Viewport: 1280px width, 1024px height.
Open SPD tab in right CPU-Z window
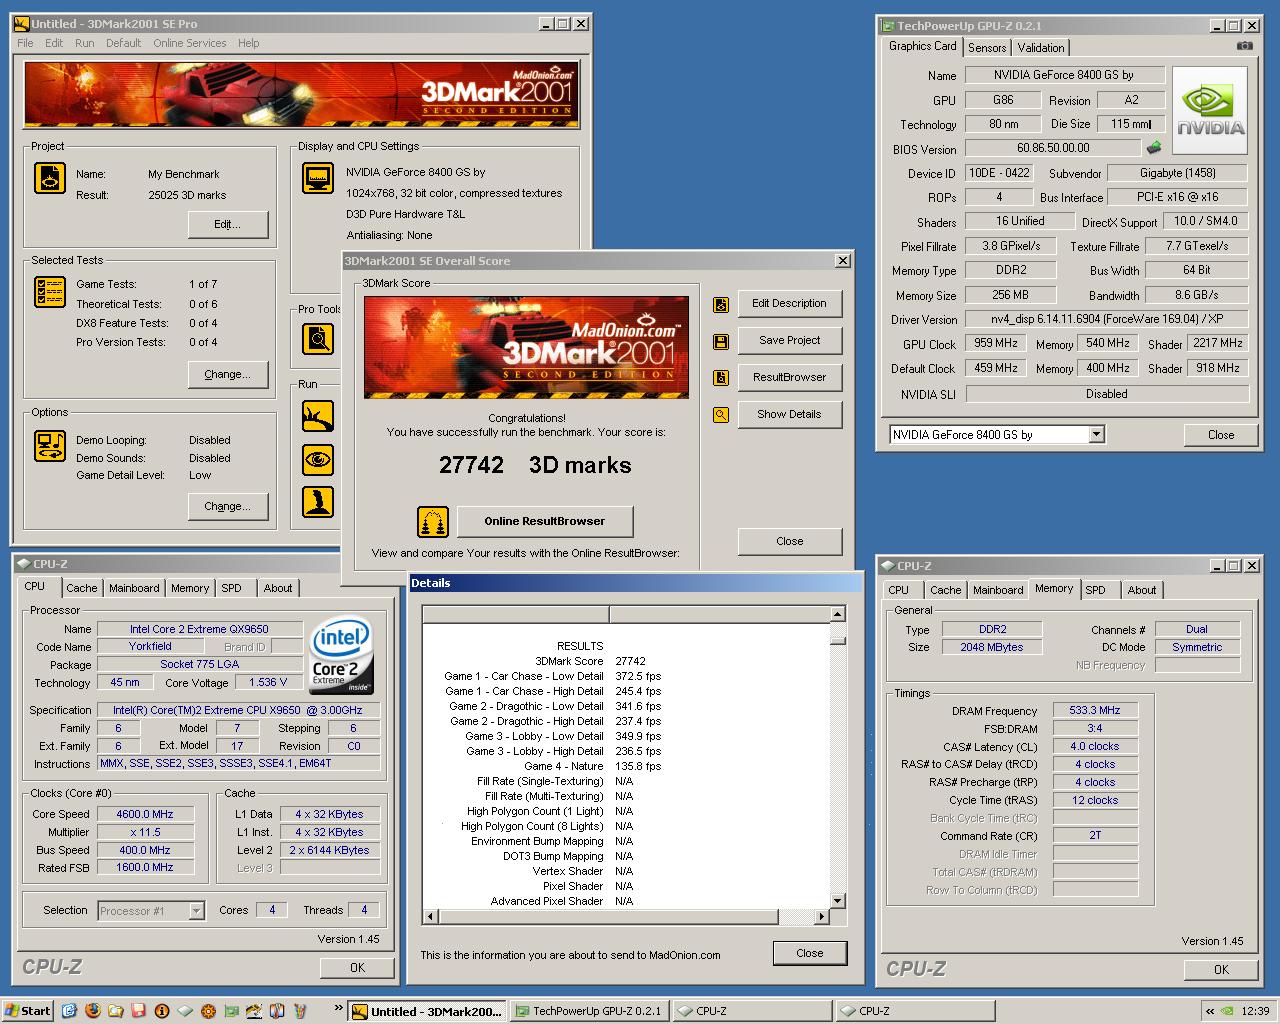(x=1096, y=590)
